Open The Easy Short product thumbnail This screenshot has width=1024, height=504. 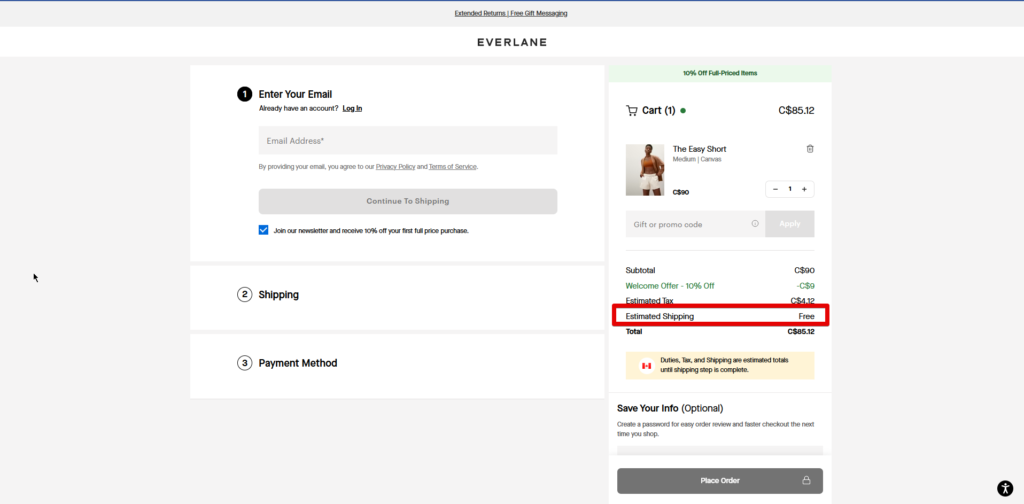click(644, 170)
